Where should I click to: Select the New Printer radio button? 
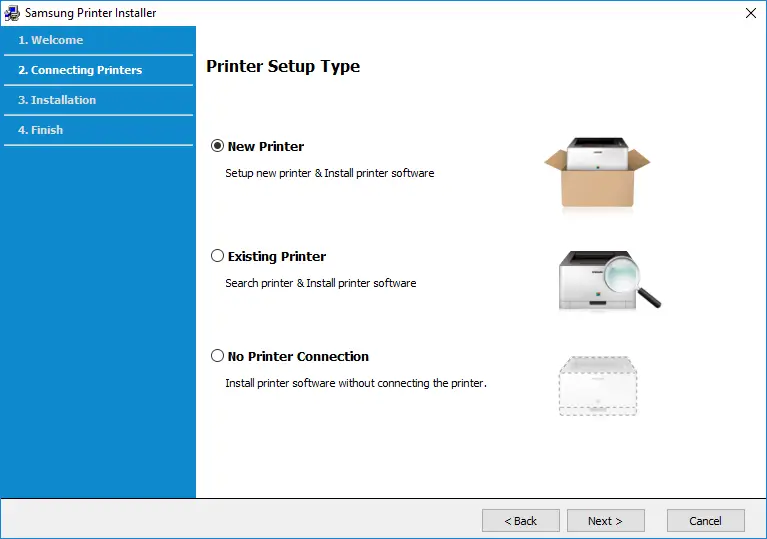click(x=218, y=146)
